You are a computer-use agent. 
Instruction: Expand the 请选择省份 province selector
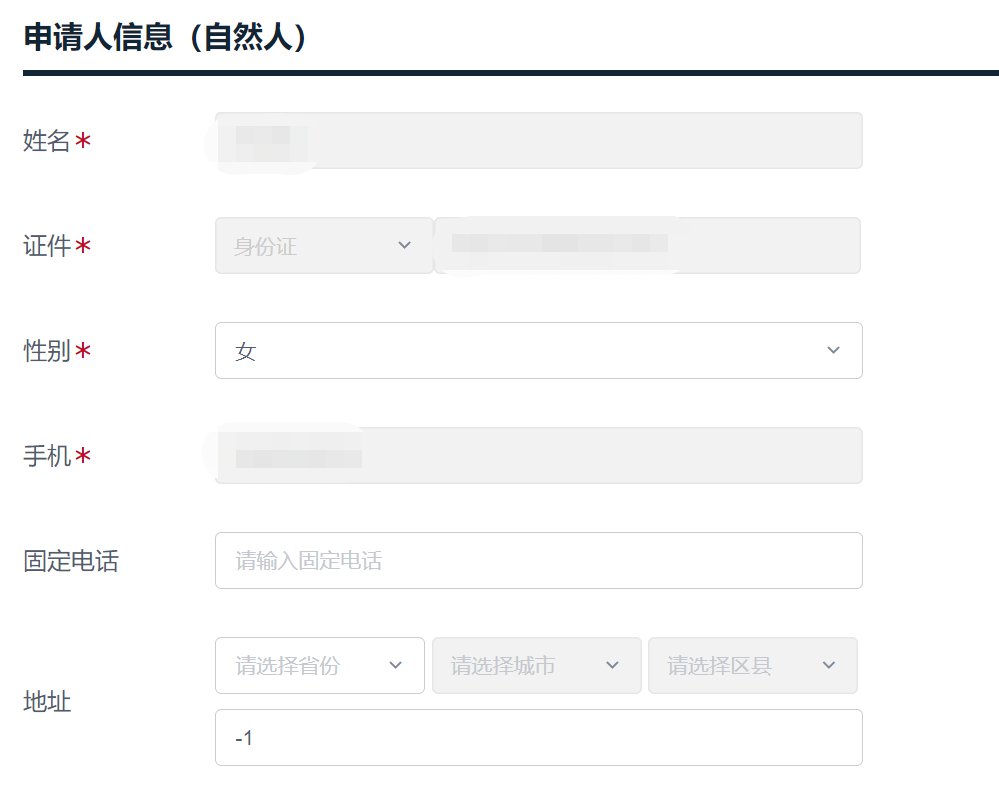coord(319,665)
